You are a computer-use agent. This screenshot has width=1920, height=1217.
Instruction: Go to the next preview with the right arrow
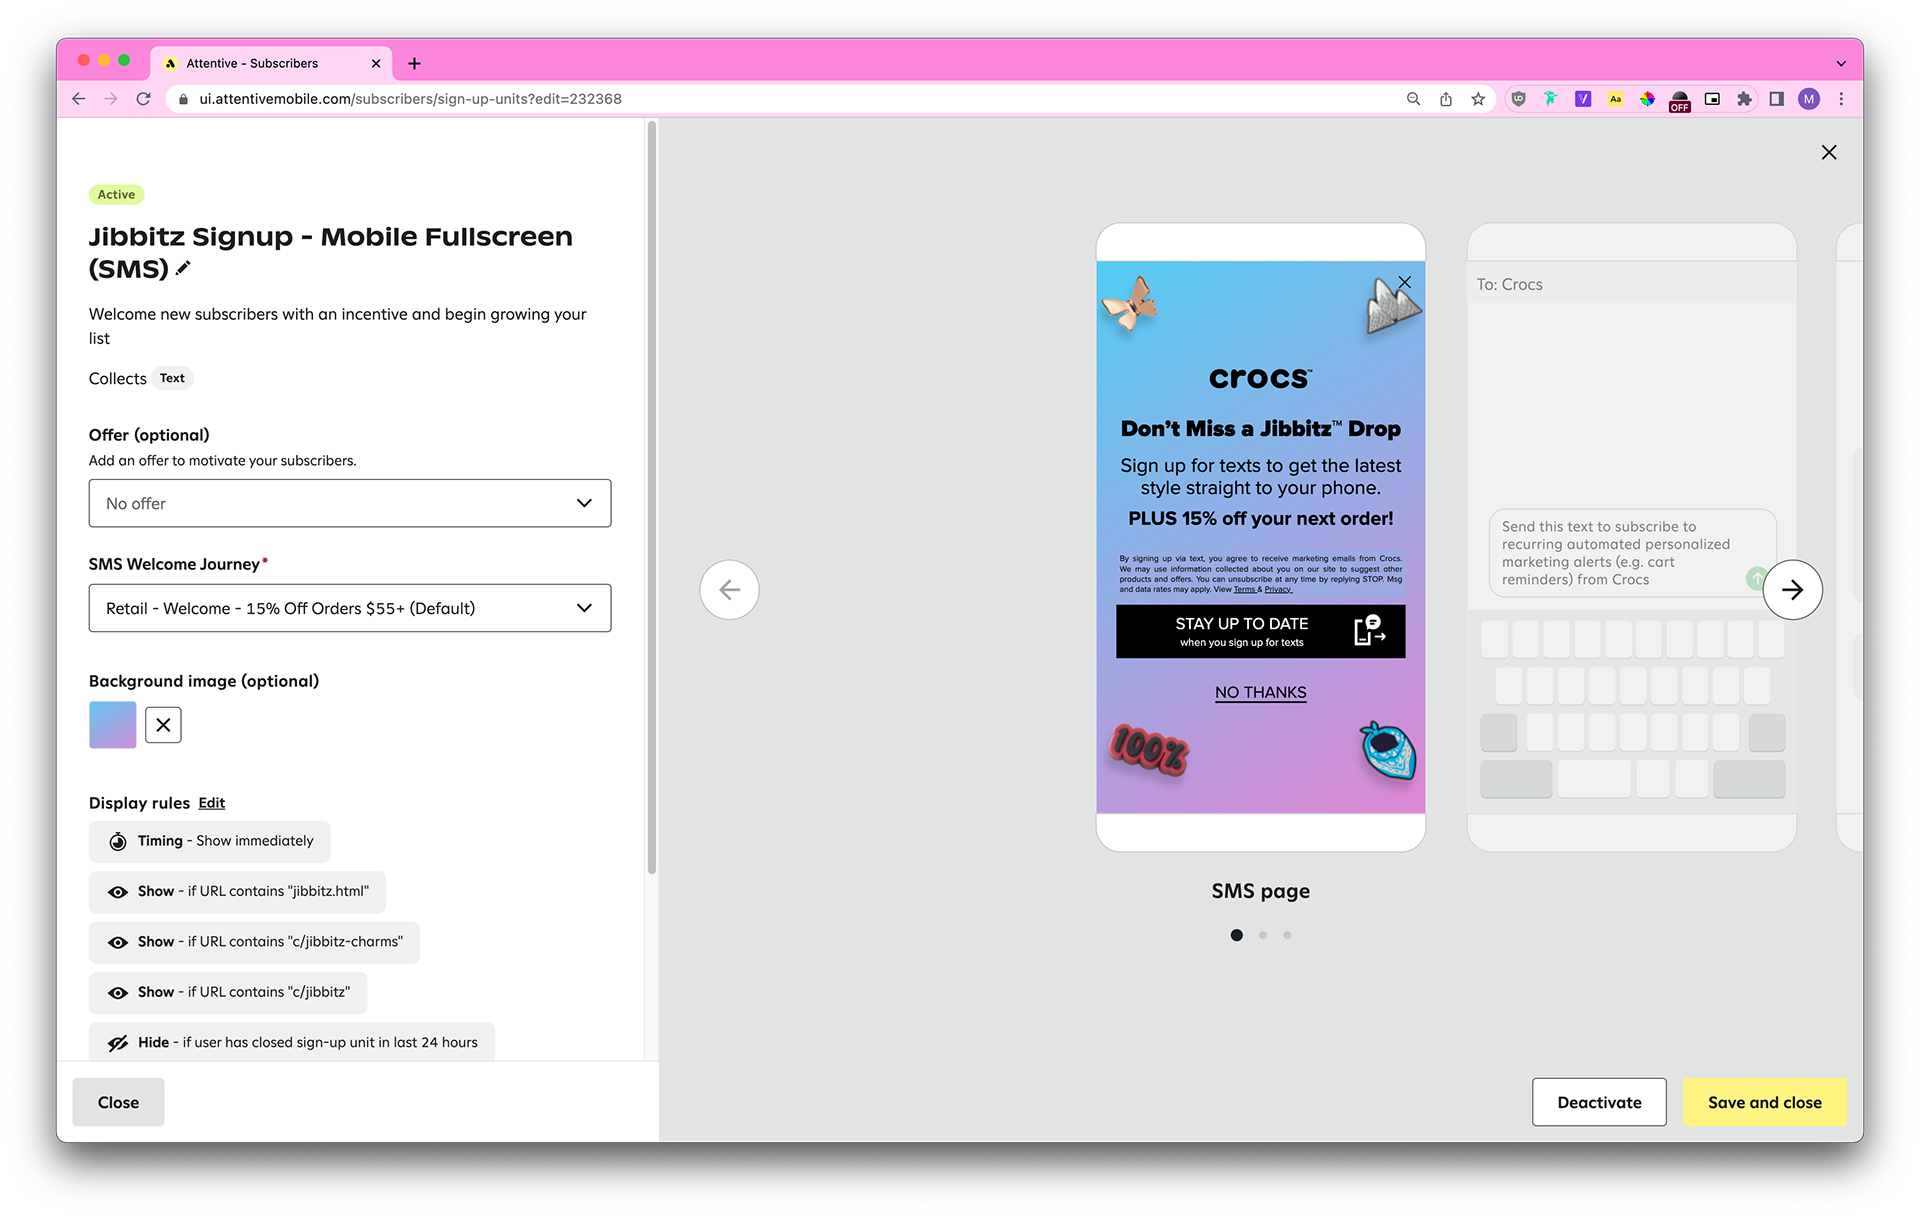pos(1792,590)
